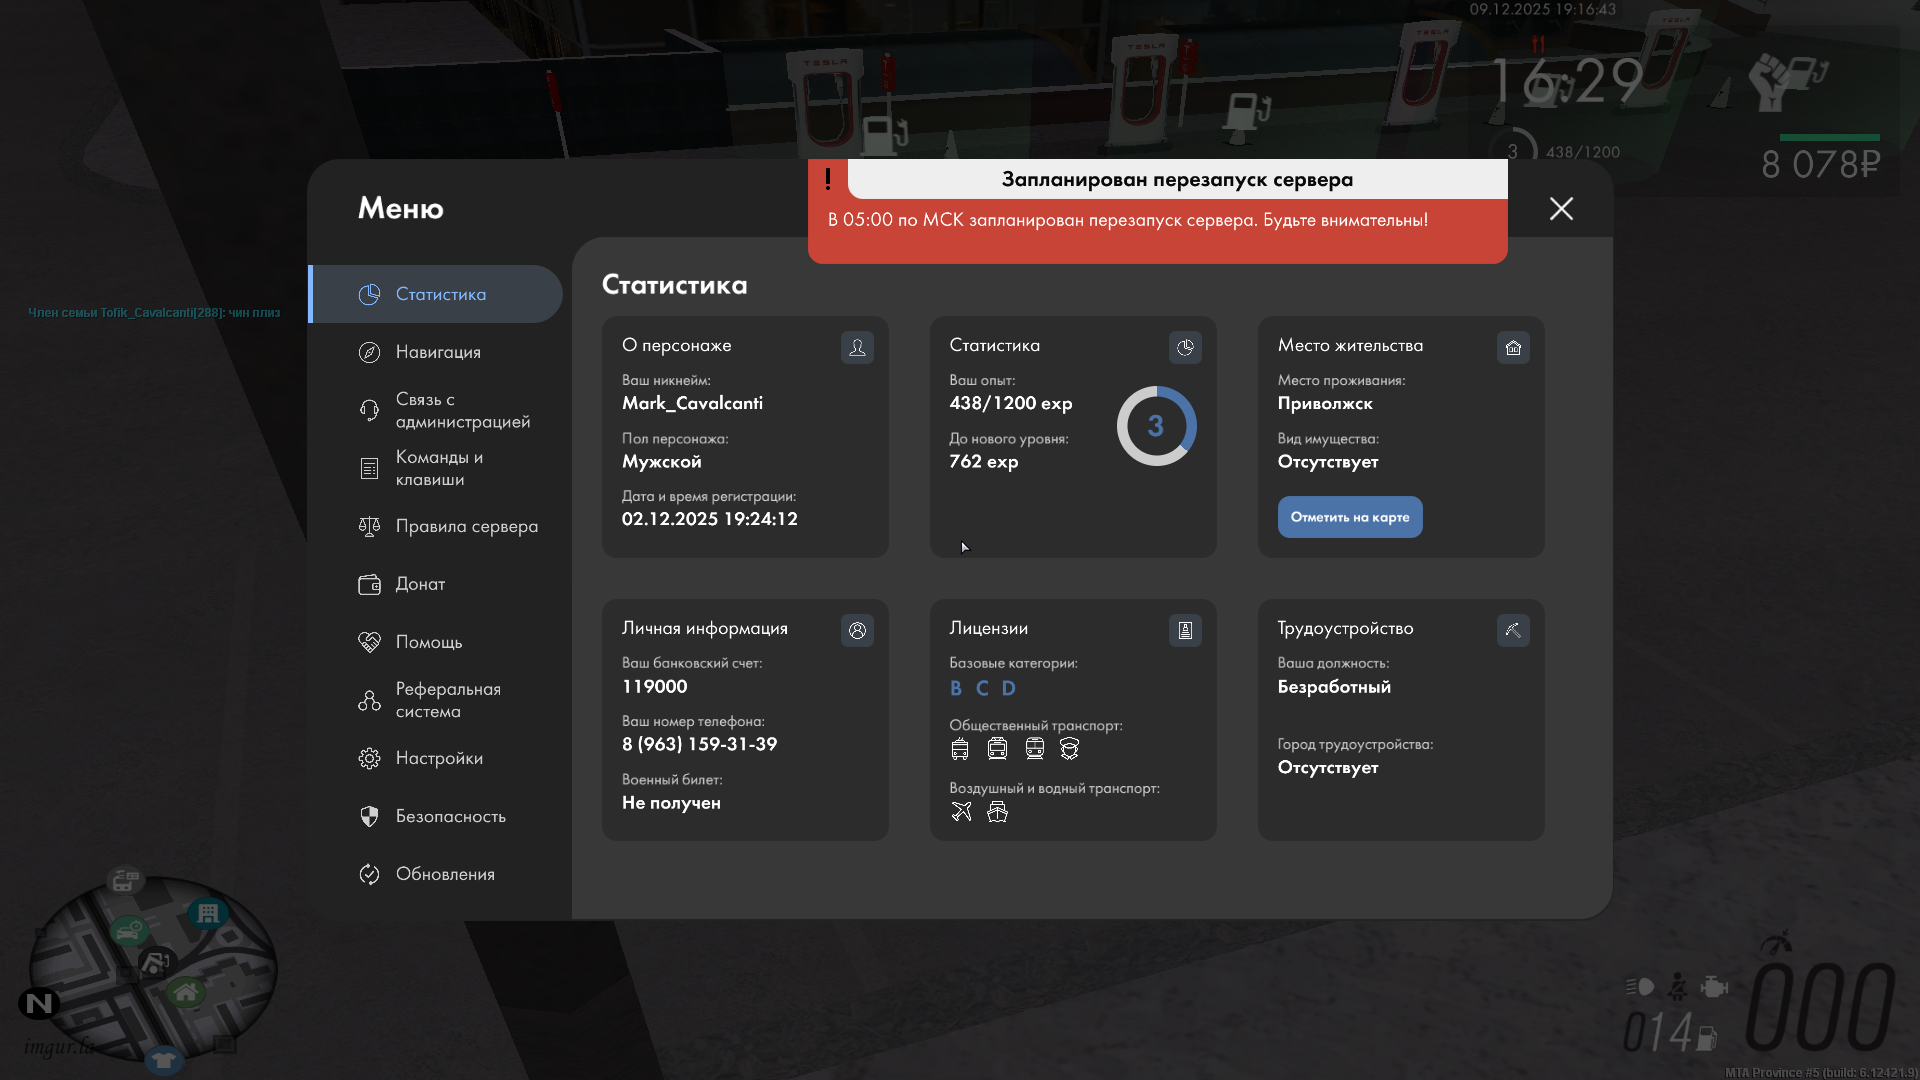
Task: Close the menu with the X button
Action: pos(1561,208)
